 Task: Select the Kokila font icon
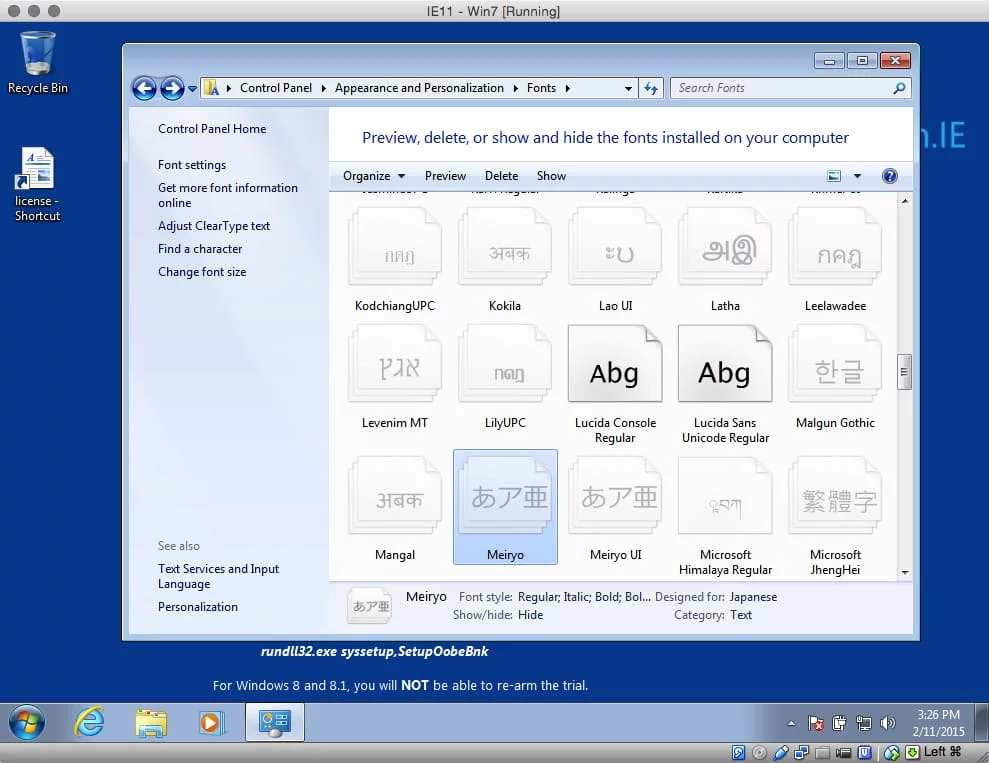click(x=505, y=247)
